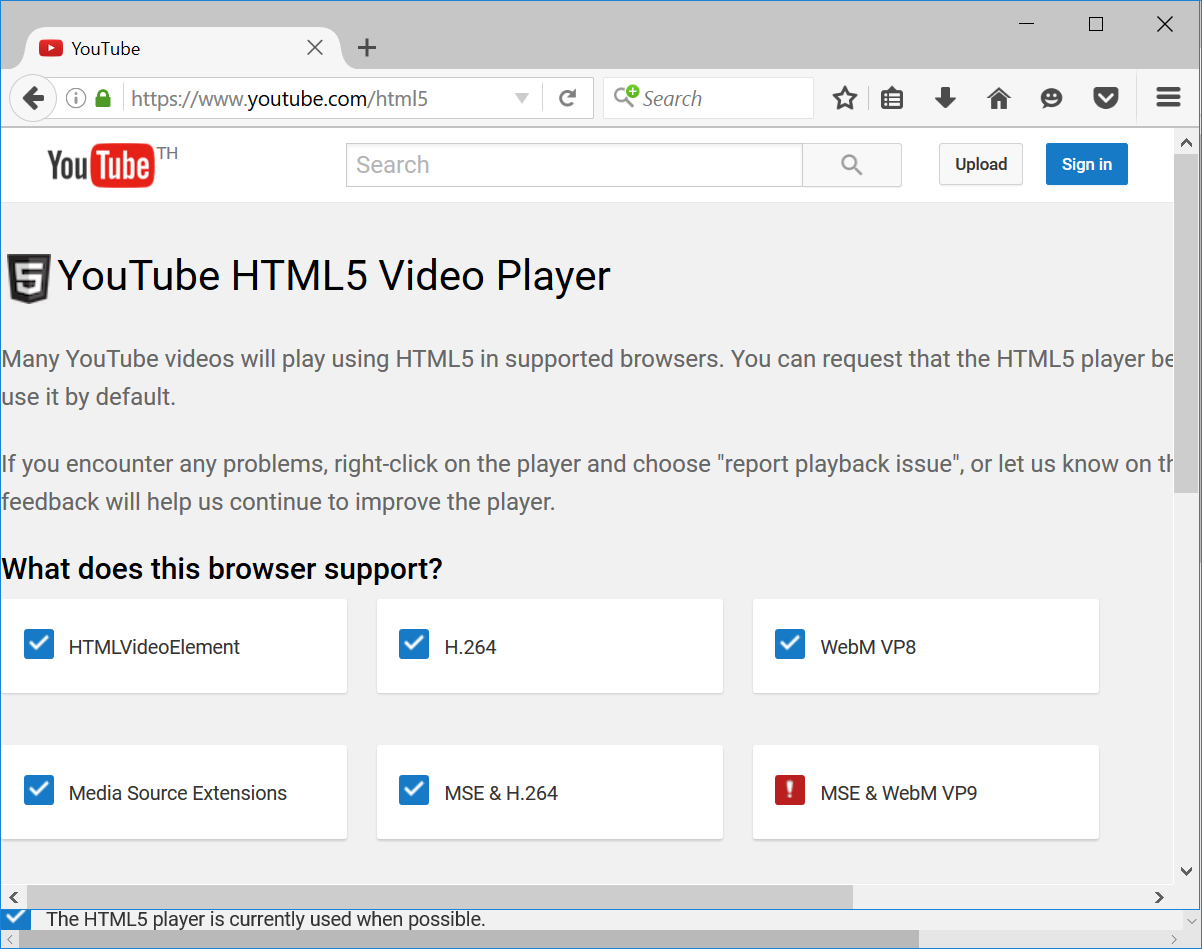Click the Firefox Search box
The height and width of the screenshot is (949, 1202).
[x=708, y=98]
